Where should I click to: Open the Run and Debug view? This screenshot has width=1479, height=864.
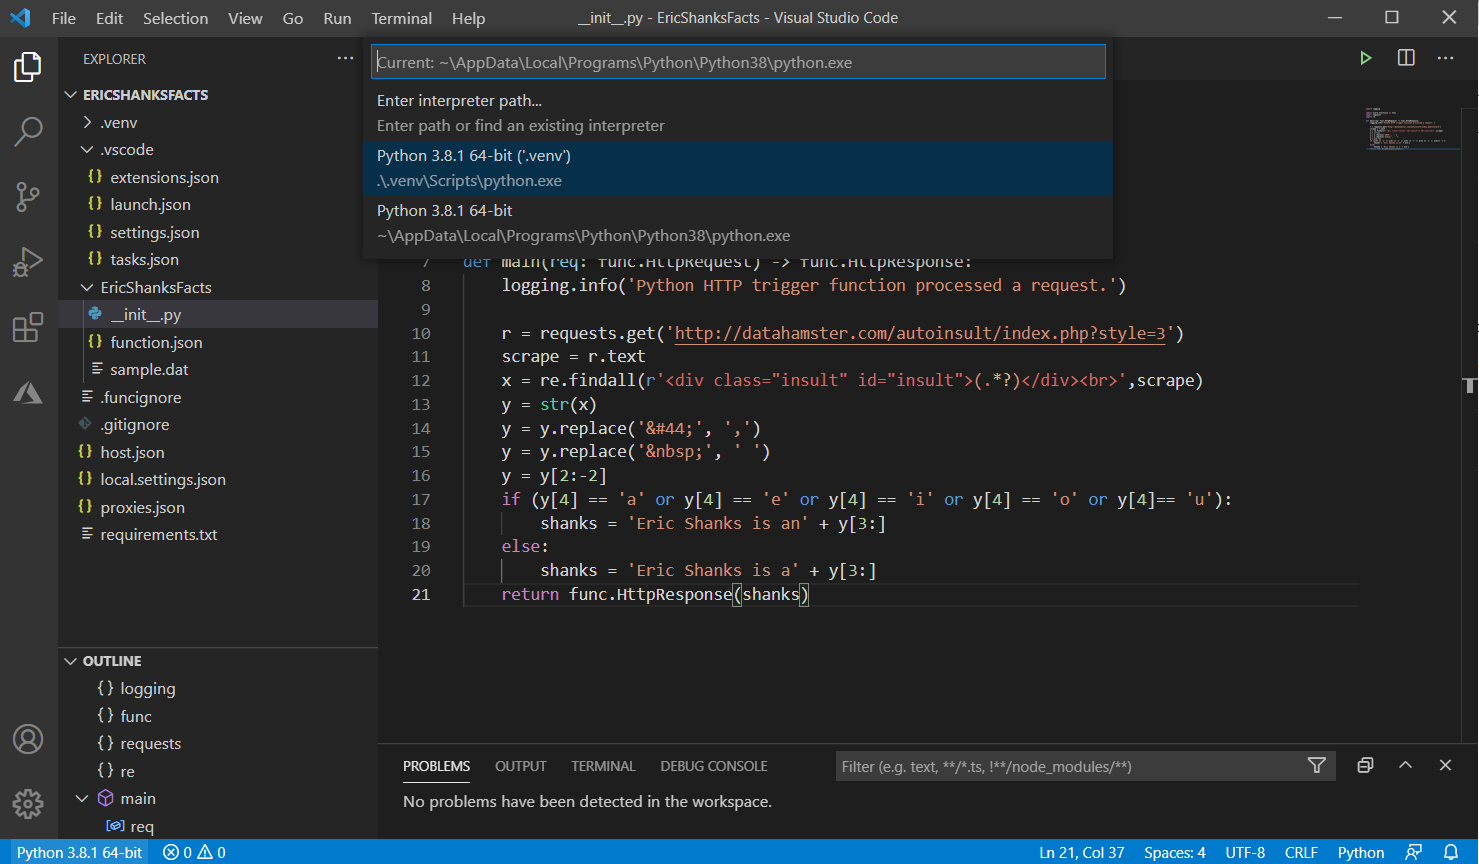[28, 262]
